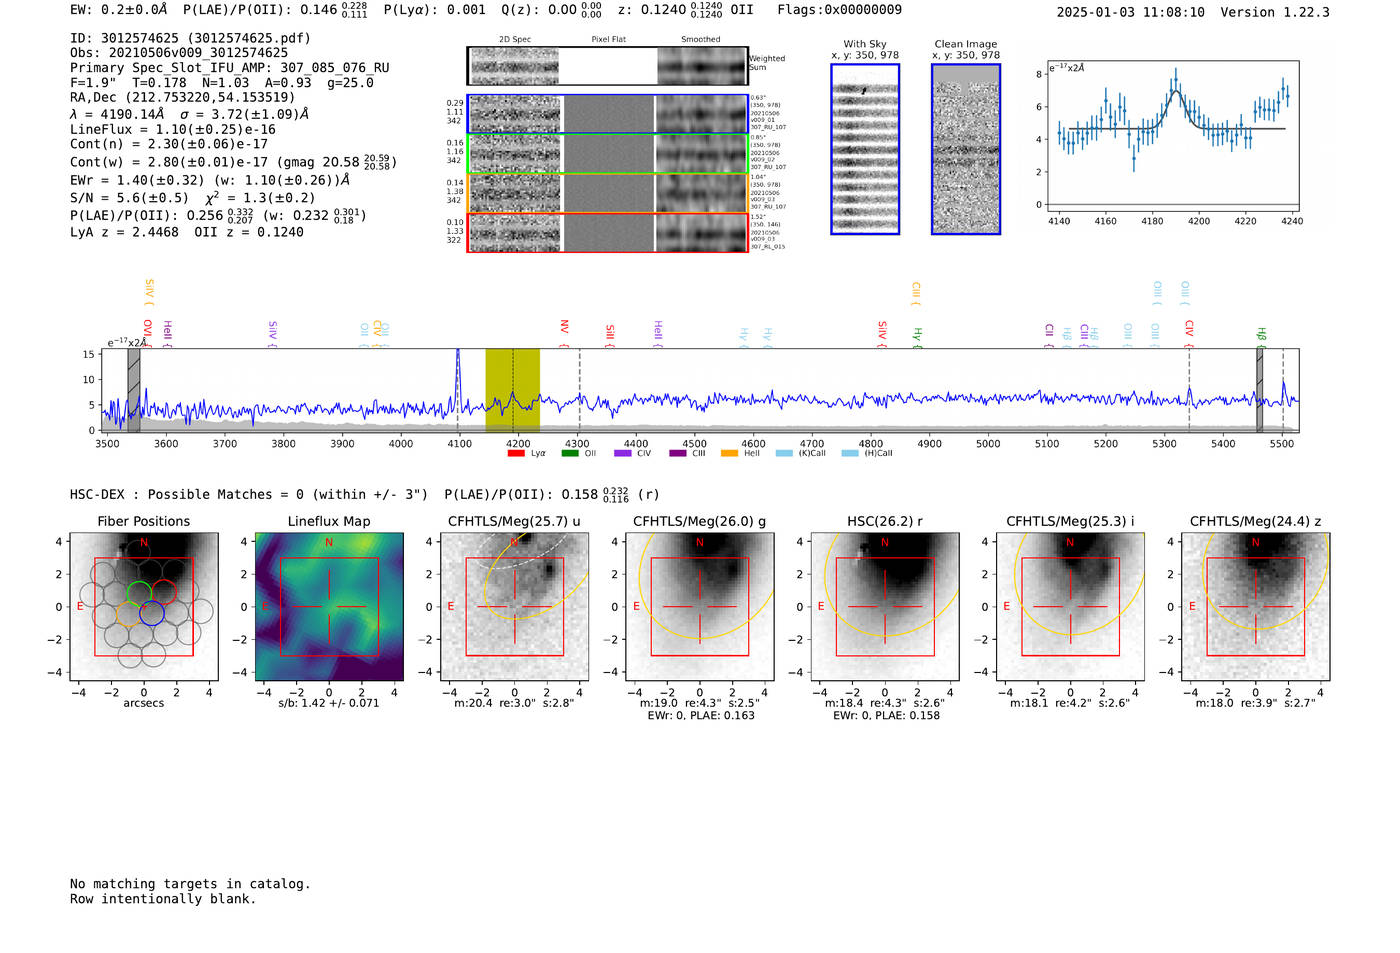Click the Cont(n) = 2.30(±0.06)e-17 line
The height and width of the screenshot is (953, 1400).
pyautogui.click(x=169, y=144)
